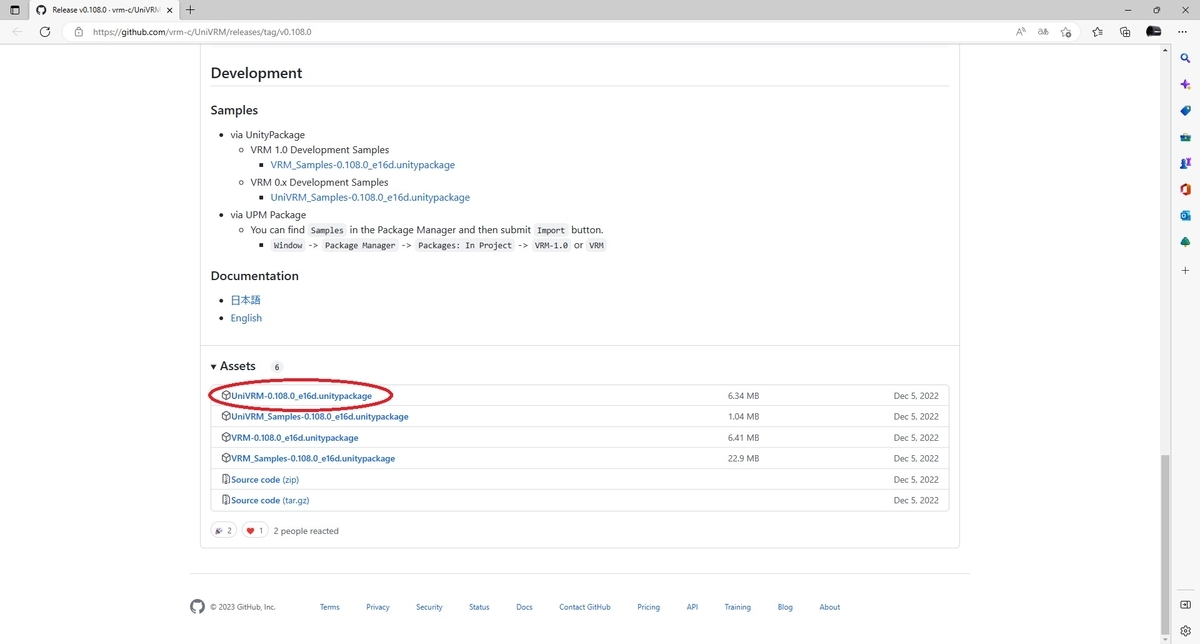Open UniVRM_Samples link under VRM 0.x Samples
Screen dimensions: 1200x644
370,198
